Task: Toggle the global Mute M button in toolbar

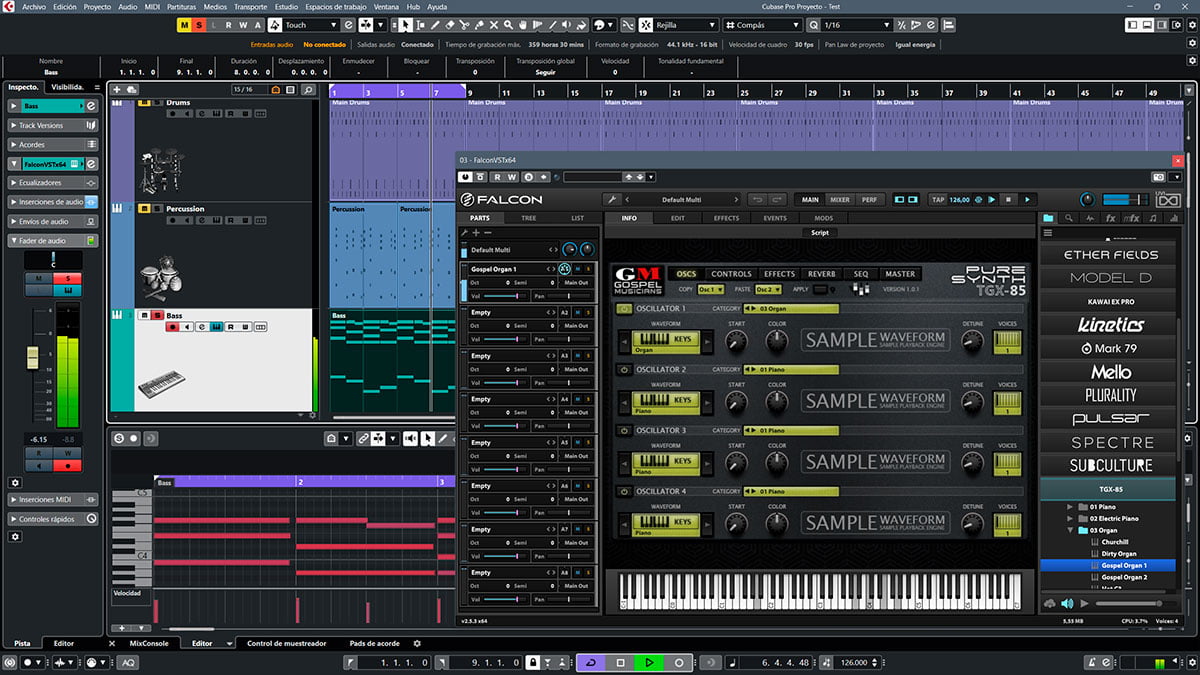Action: click(184, 24)
